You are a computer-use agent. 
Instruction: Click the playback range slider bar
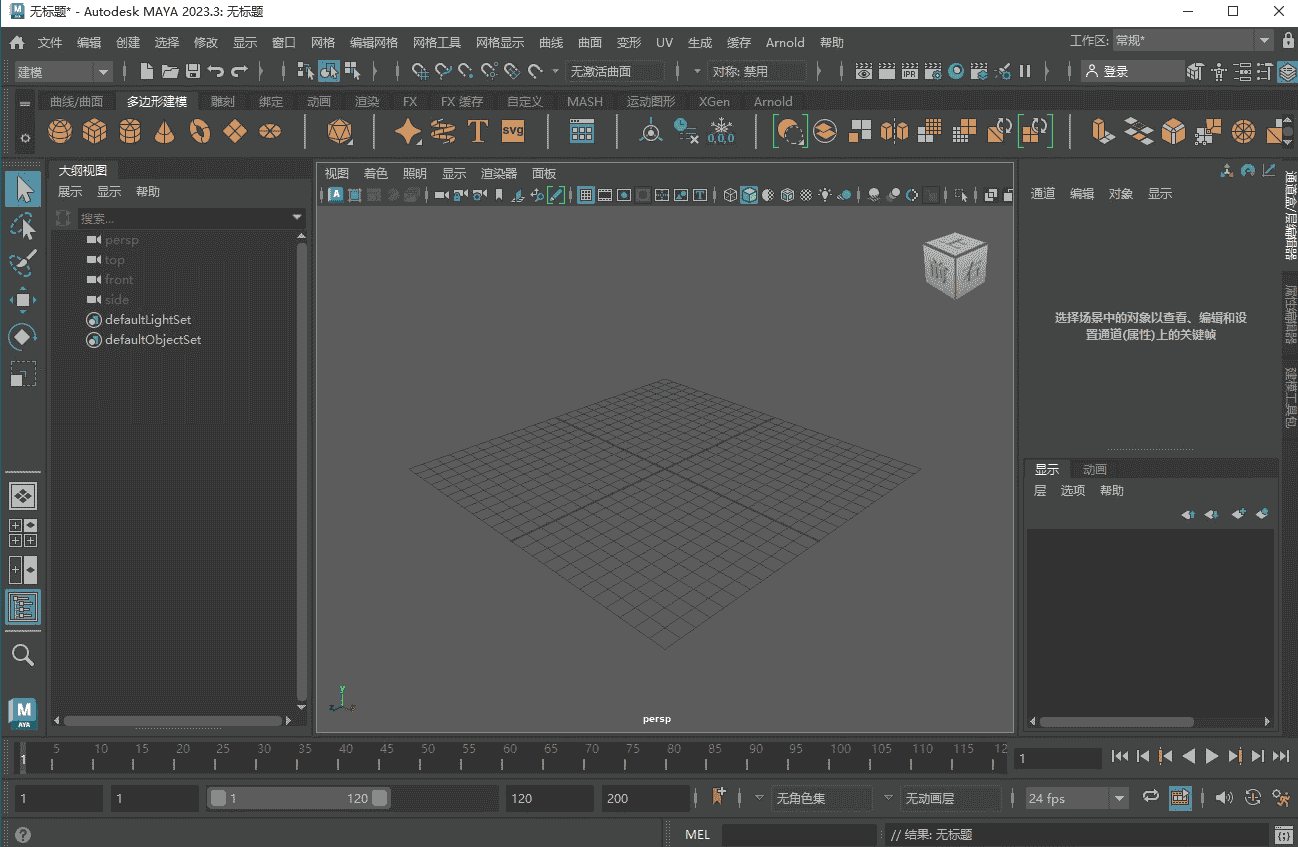[298, 798]
